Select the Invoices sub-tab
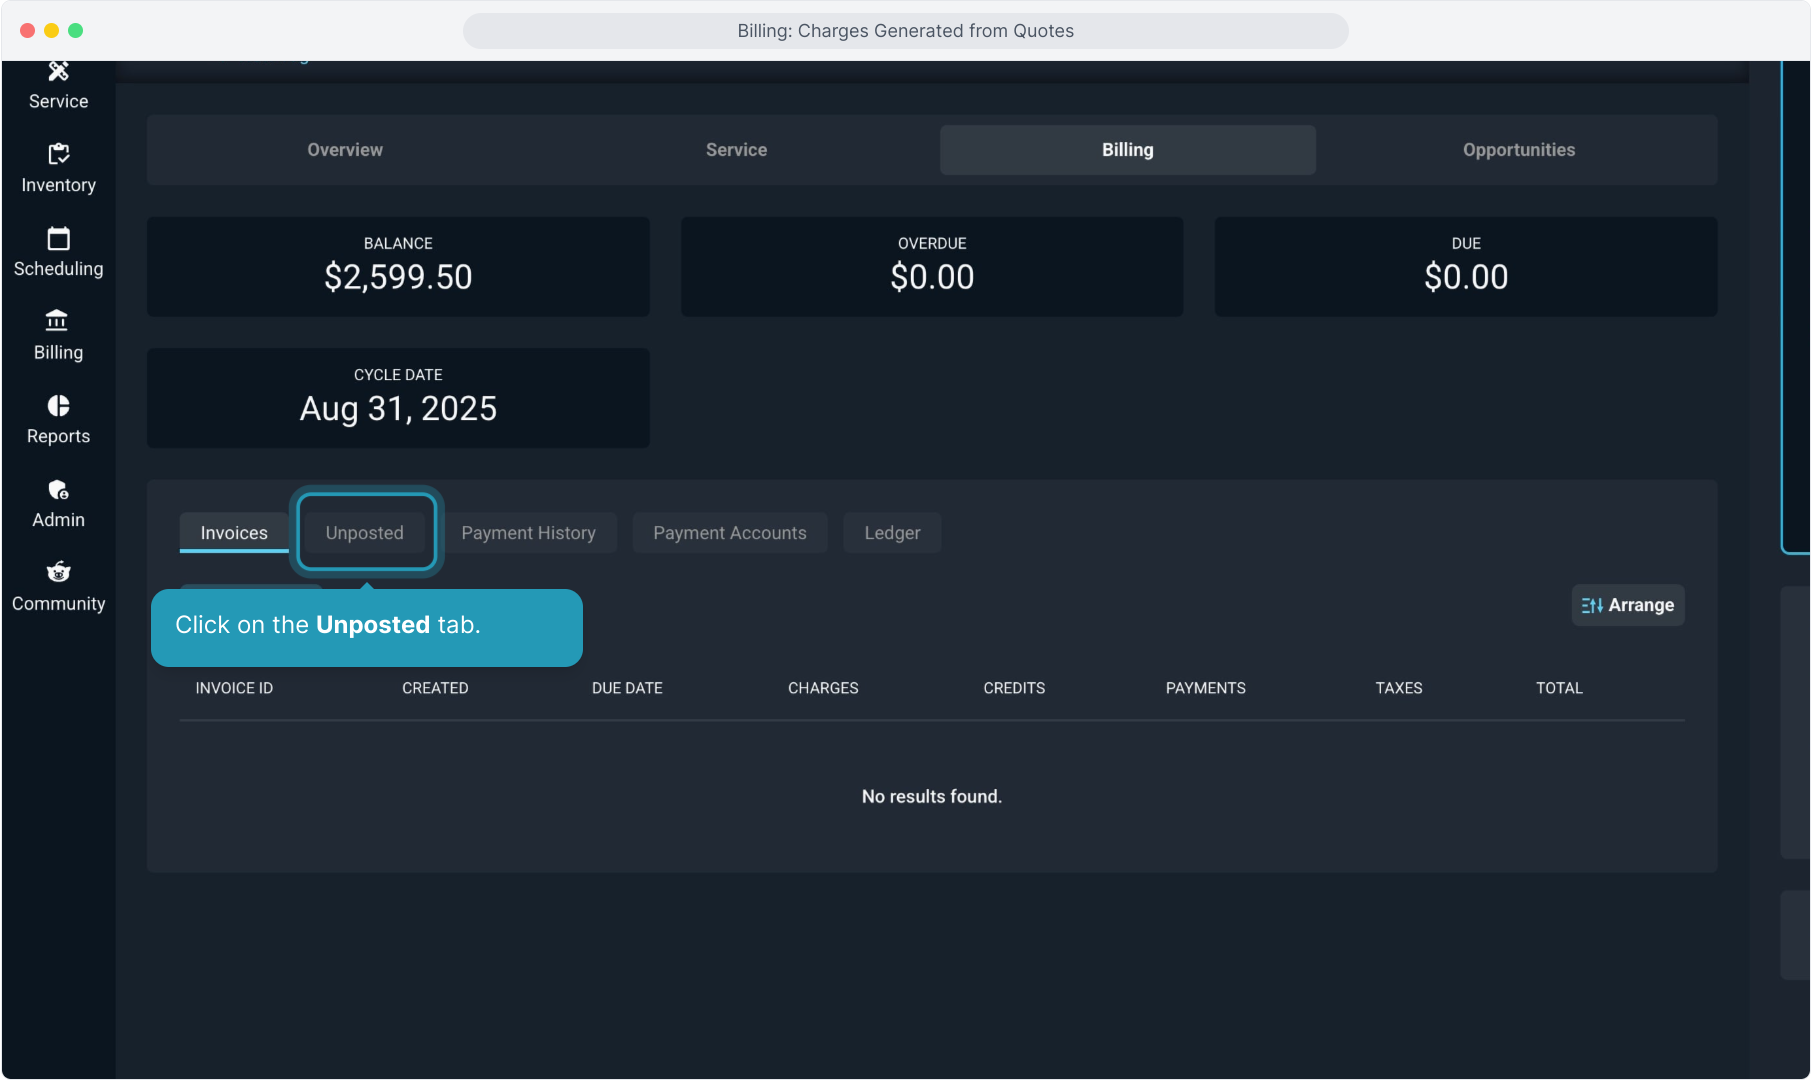This screenshot has height=1080, width=1812. 234,533
